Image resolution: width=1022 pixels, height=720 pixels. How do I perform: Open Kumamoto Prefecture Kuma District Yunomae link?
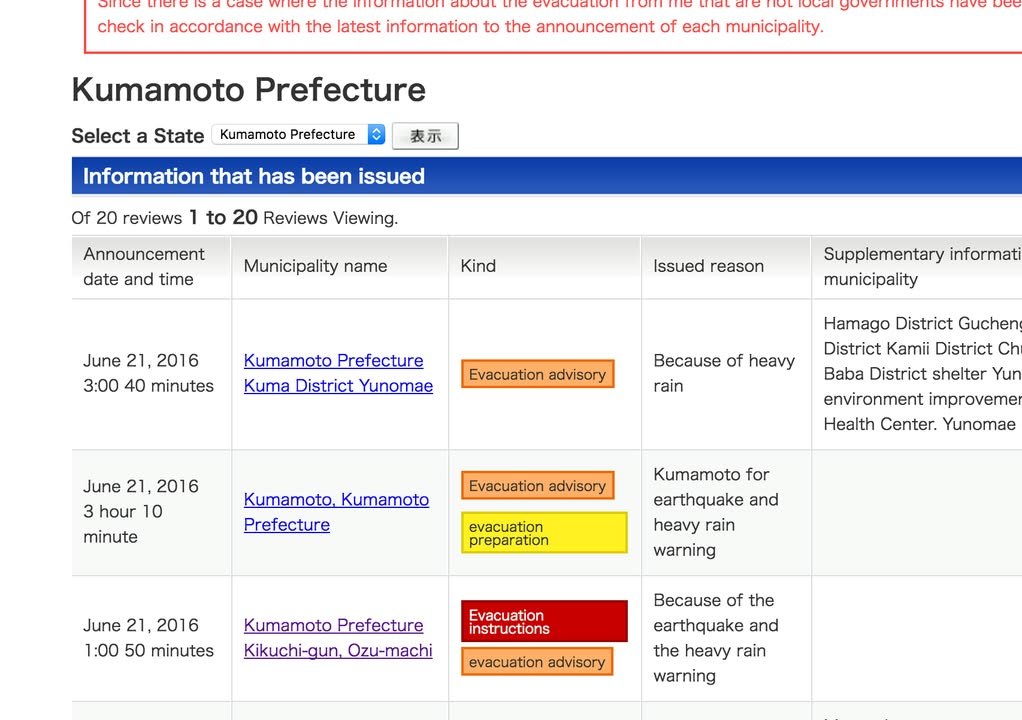click(x=338, y=373)
